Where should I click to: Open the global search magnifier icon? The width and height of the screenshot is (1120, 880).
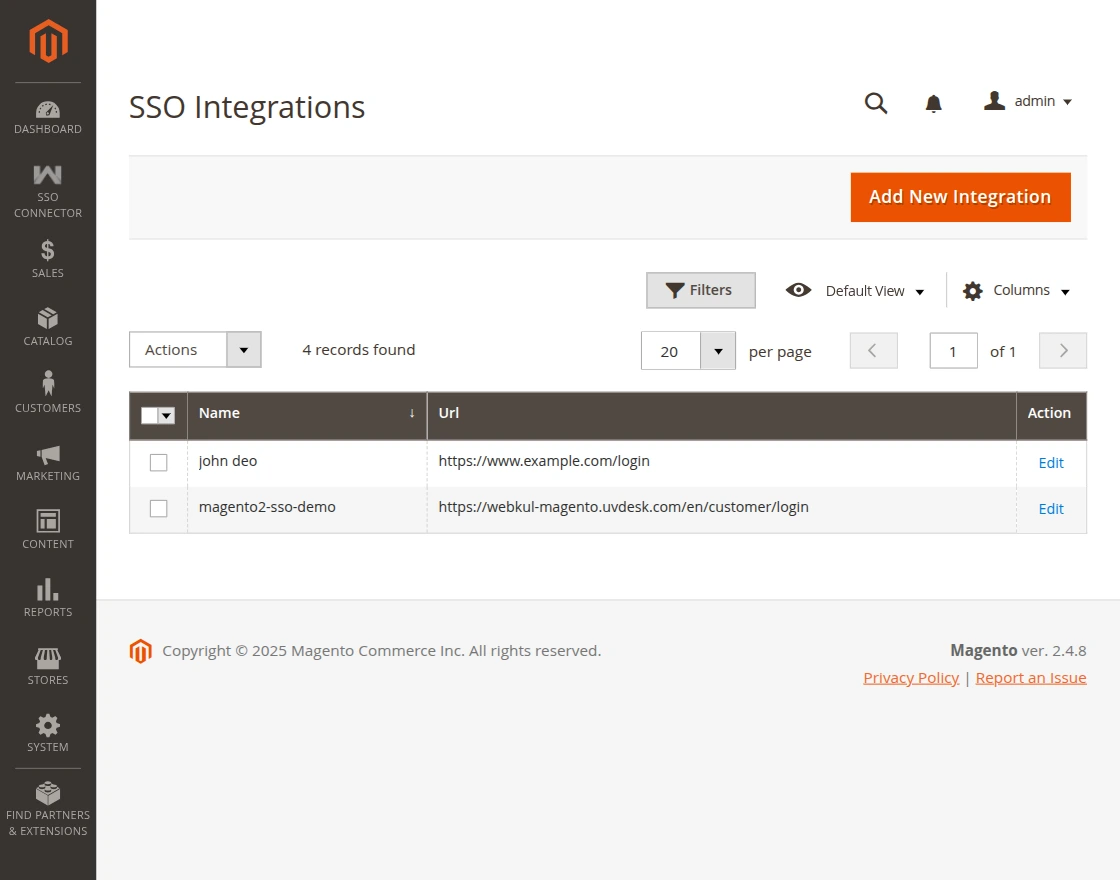(x=875, y=103)
